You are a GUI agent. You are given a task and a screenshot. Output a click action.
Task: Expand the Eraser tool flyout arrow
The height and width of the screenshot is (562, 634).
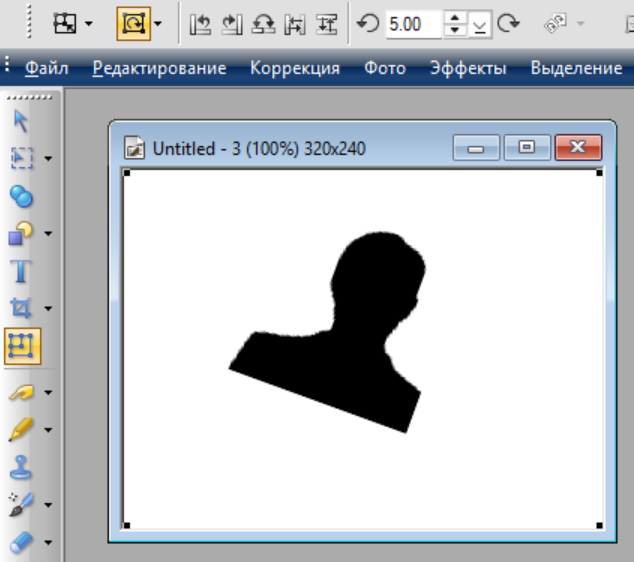(x=48, y=542)
